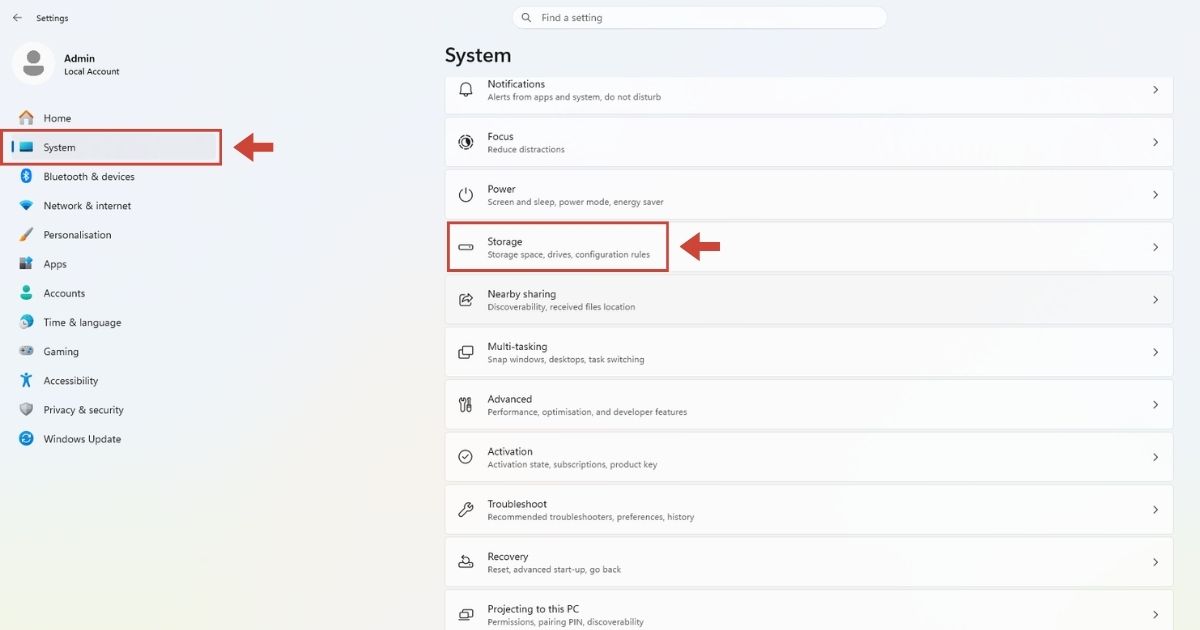Click the Storage drive icon
The height and width of the screenshot is (630, 1200).
466,247
